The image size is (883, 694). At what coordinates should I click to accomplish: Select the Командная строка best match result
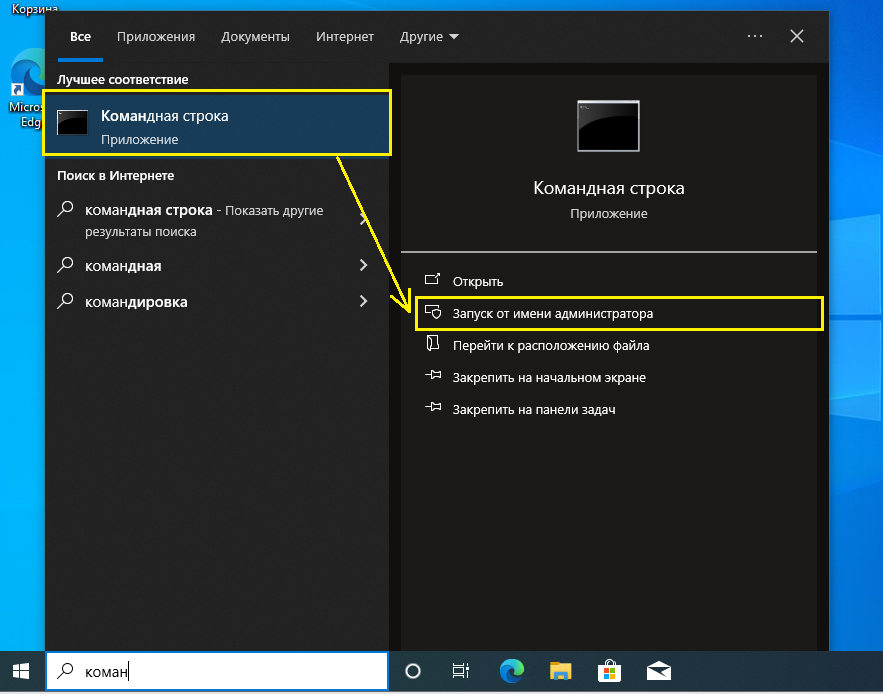(217, 123)
